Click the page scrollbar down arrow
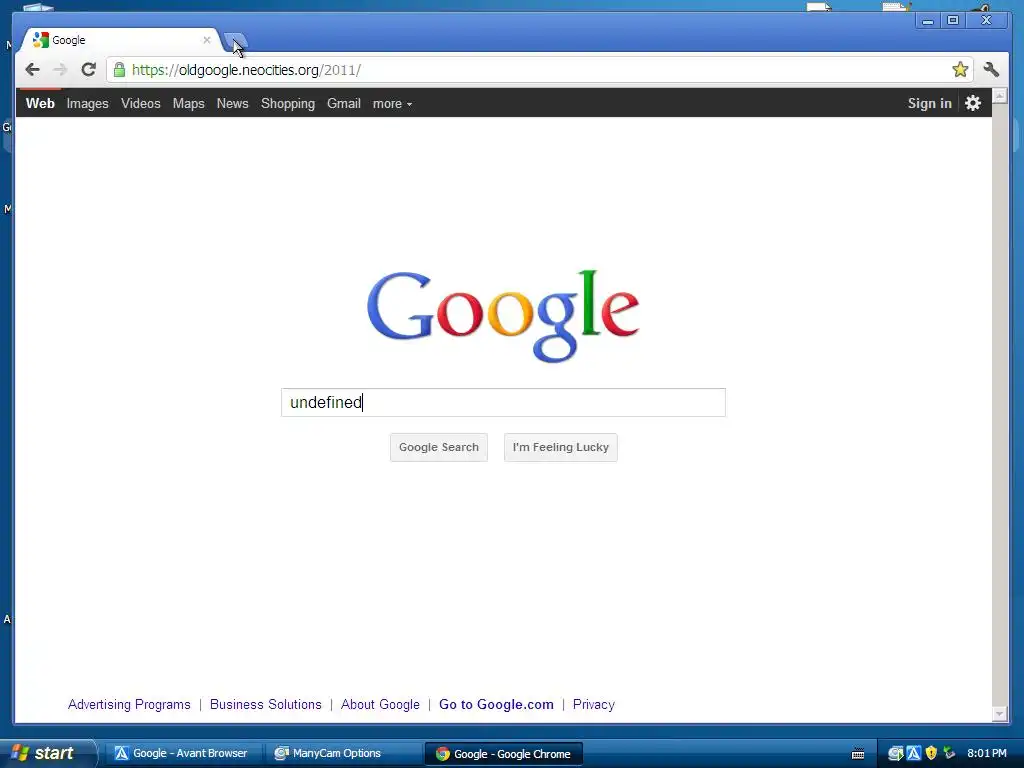1024x768 pixels. (x=999, y=714)
